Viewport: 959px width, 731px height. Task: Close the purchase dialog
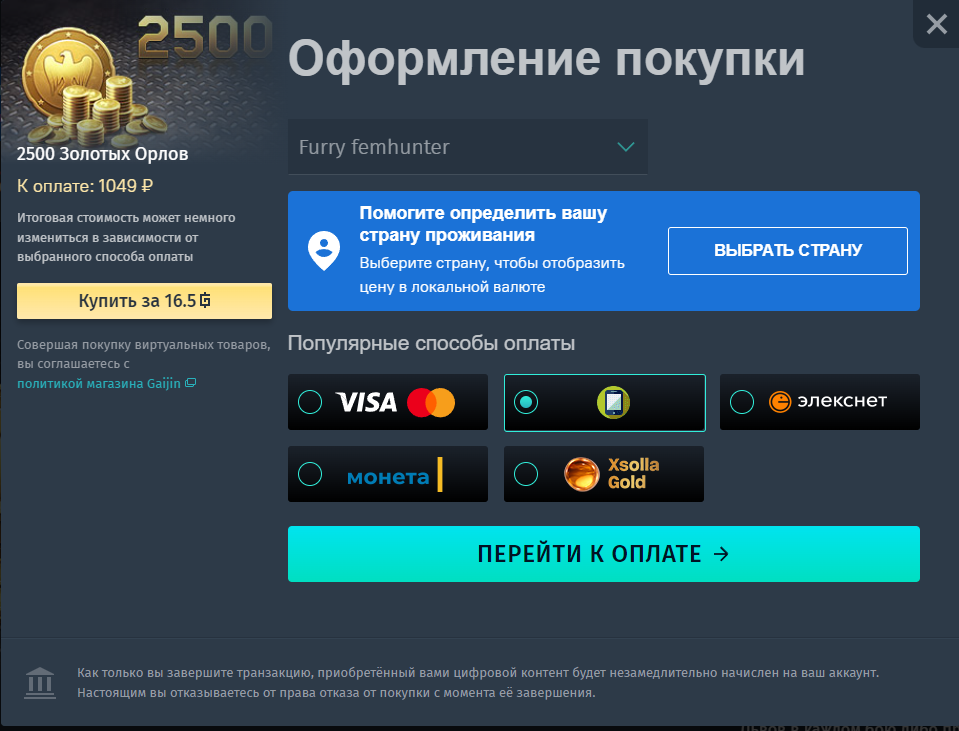click(x=936, y=24)
